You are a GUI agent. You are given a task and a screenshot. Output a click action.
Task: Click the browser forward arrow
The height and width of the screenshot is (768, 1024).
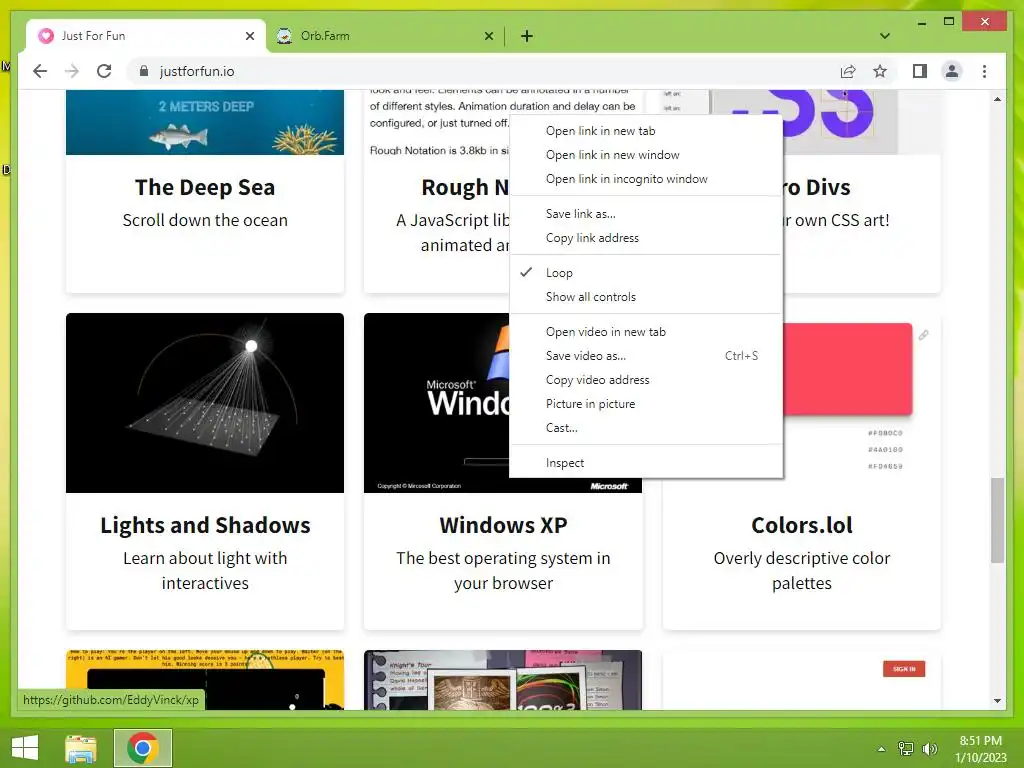point(72,71)
